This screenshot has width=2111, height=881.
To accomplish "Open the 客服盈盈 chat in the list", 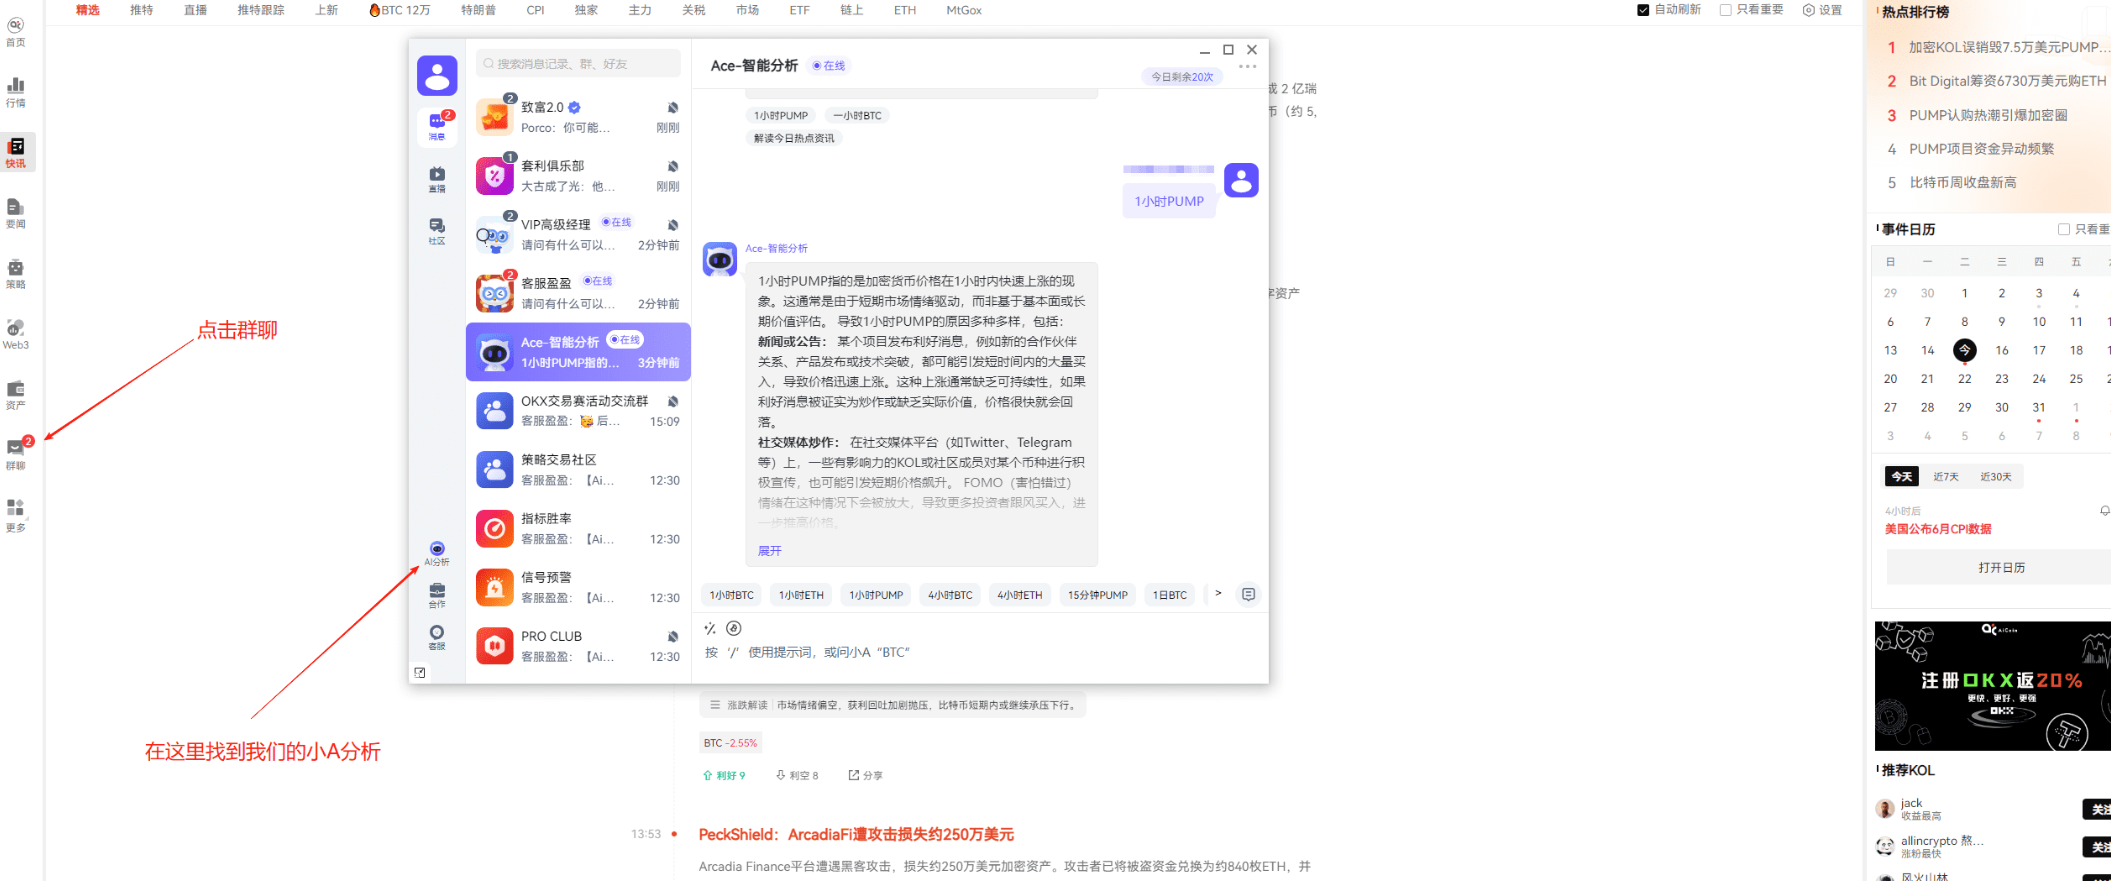I will [578, 293].
